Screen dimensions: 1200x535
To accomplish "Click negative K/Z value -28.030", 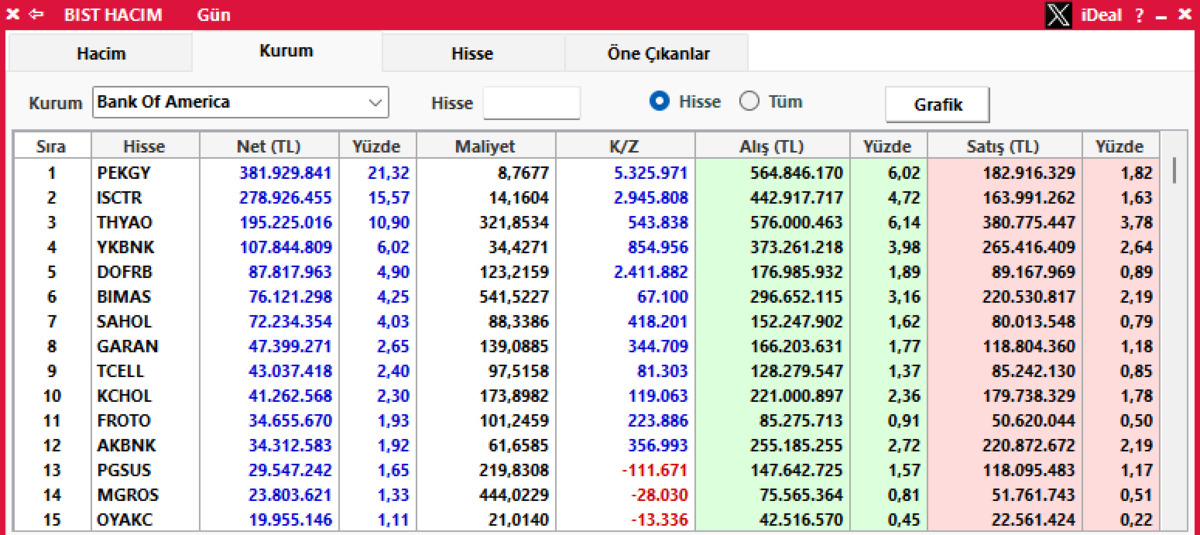I will [660, 495].
